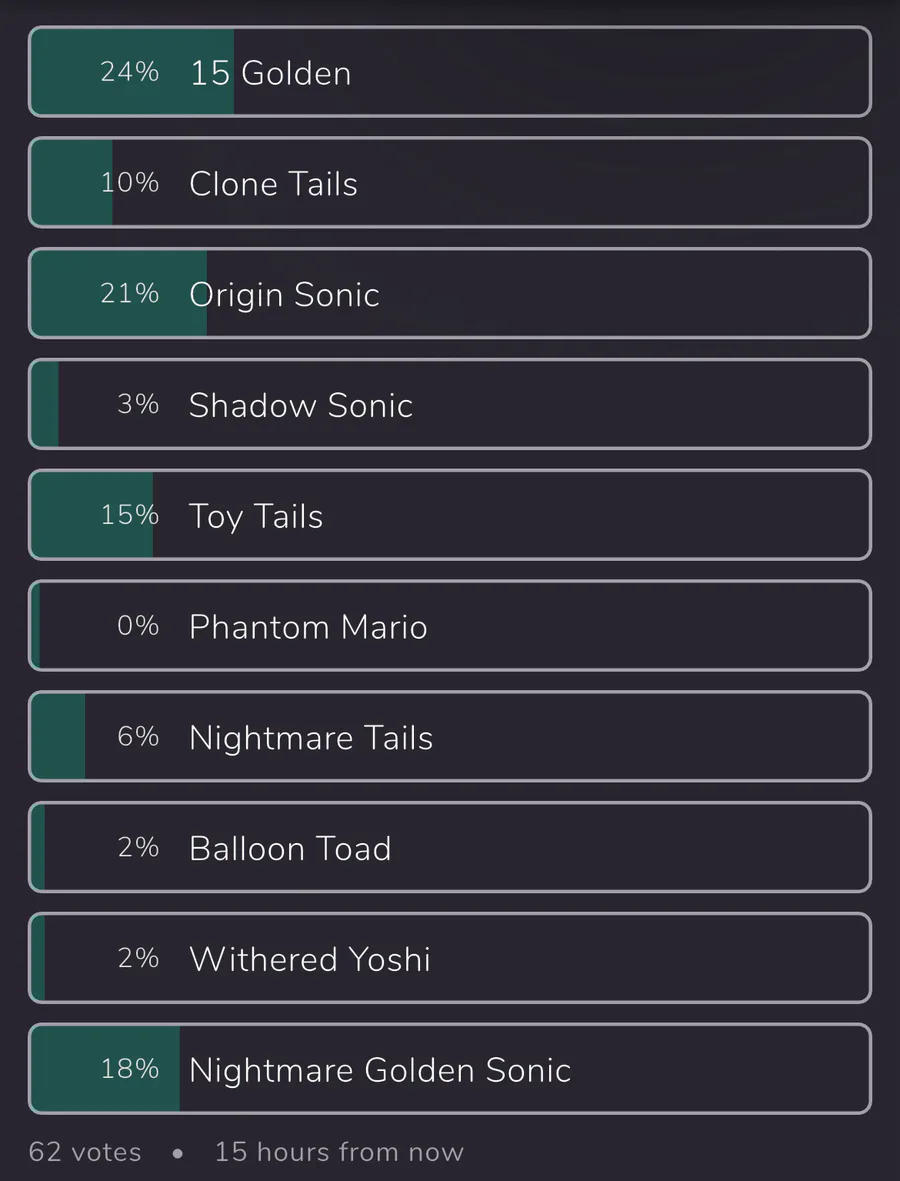Image resolution: width=900 pixels, height=1181 pixels.
Task: Click the 0% result percentage
Action: [138, 626]
